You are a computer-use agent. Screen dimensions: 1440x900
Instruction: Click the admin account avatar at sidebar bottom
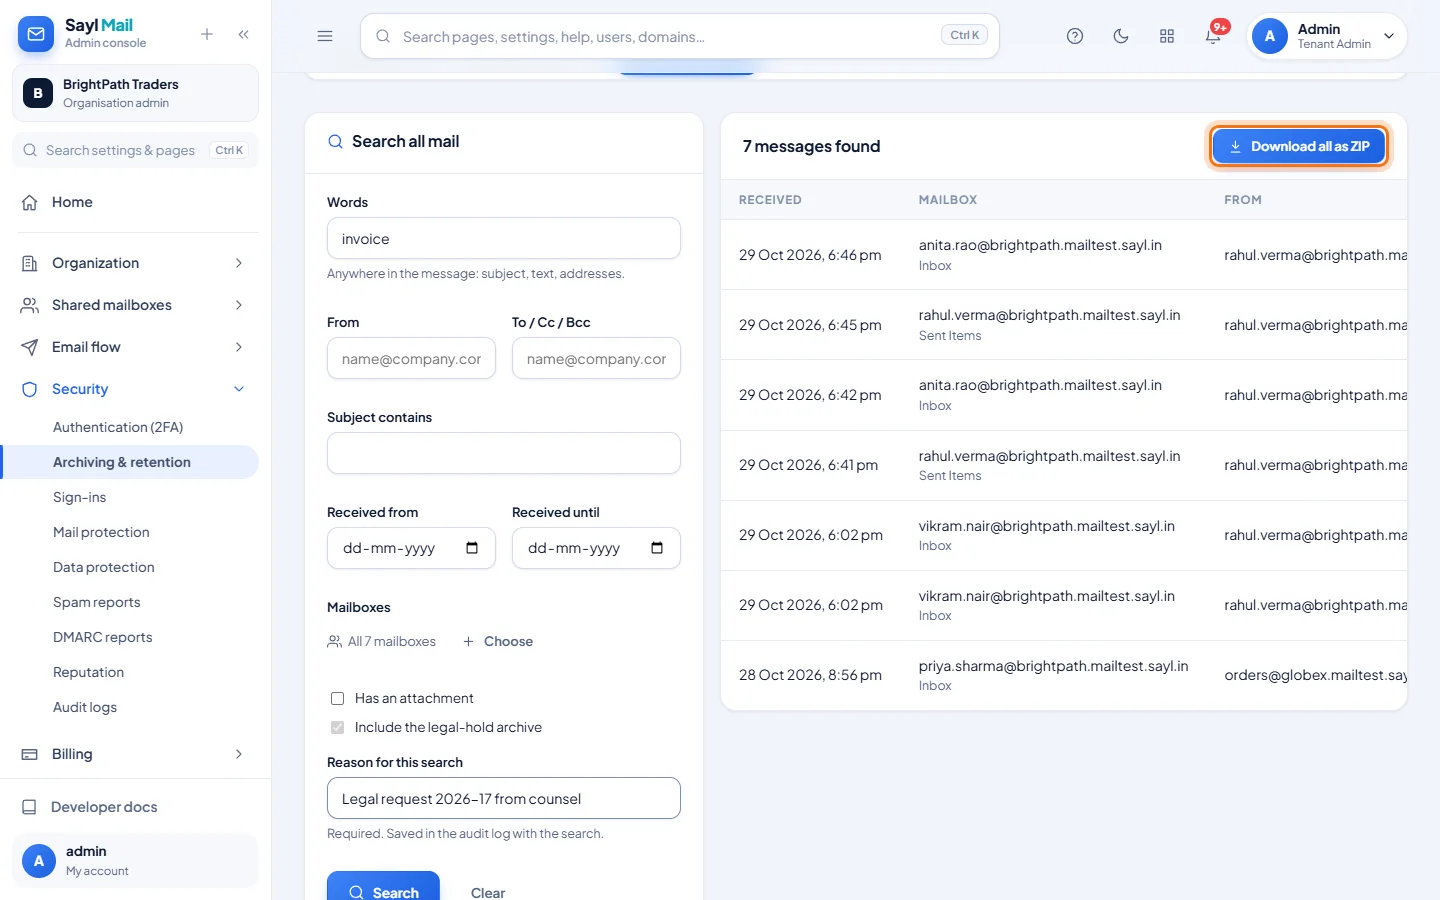click(x=39, y=860)
